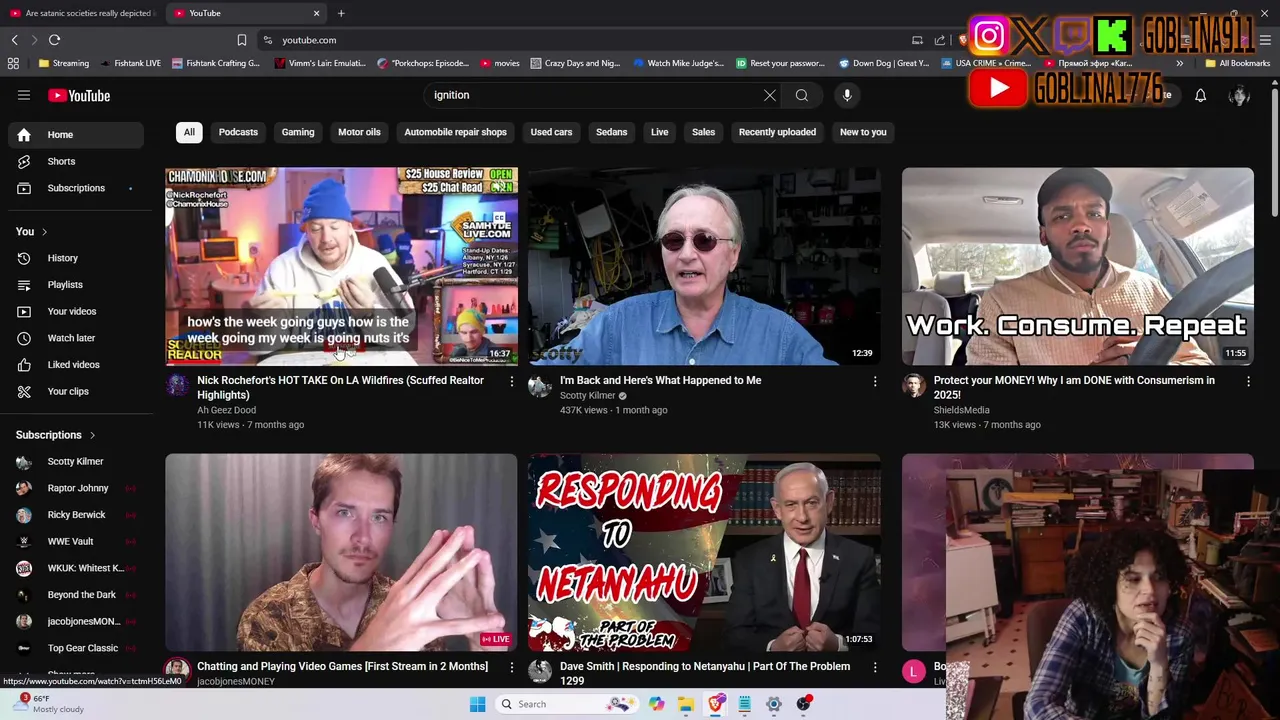Select the Sales filter chip
Viewport: 1280px width, 720px height.
(704, 132)
